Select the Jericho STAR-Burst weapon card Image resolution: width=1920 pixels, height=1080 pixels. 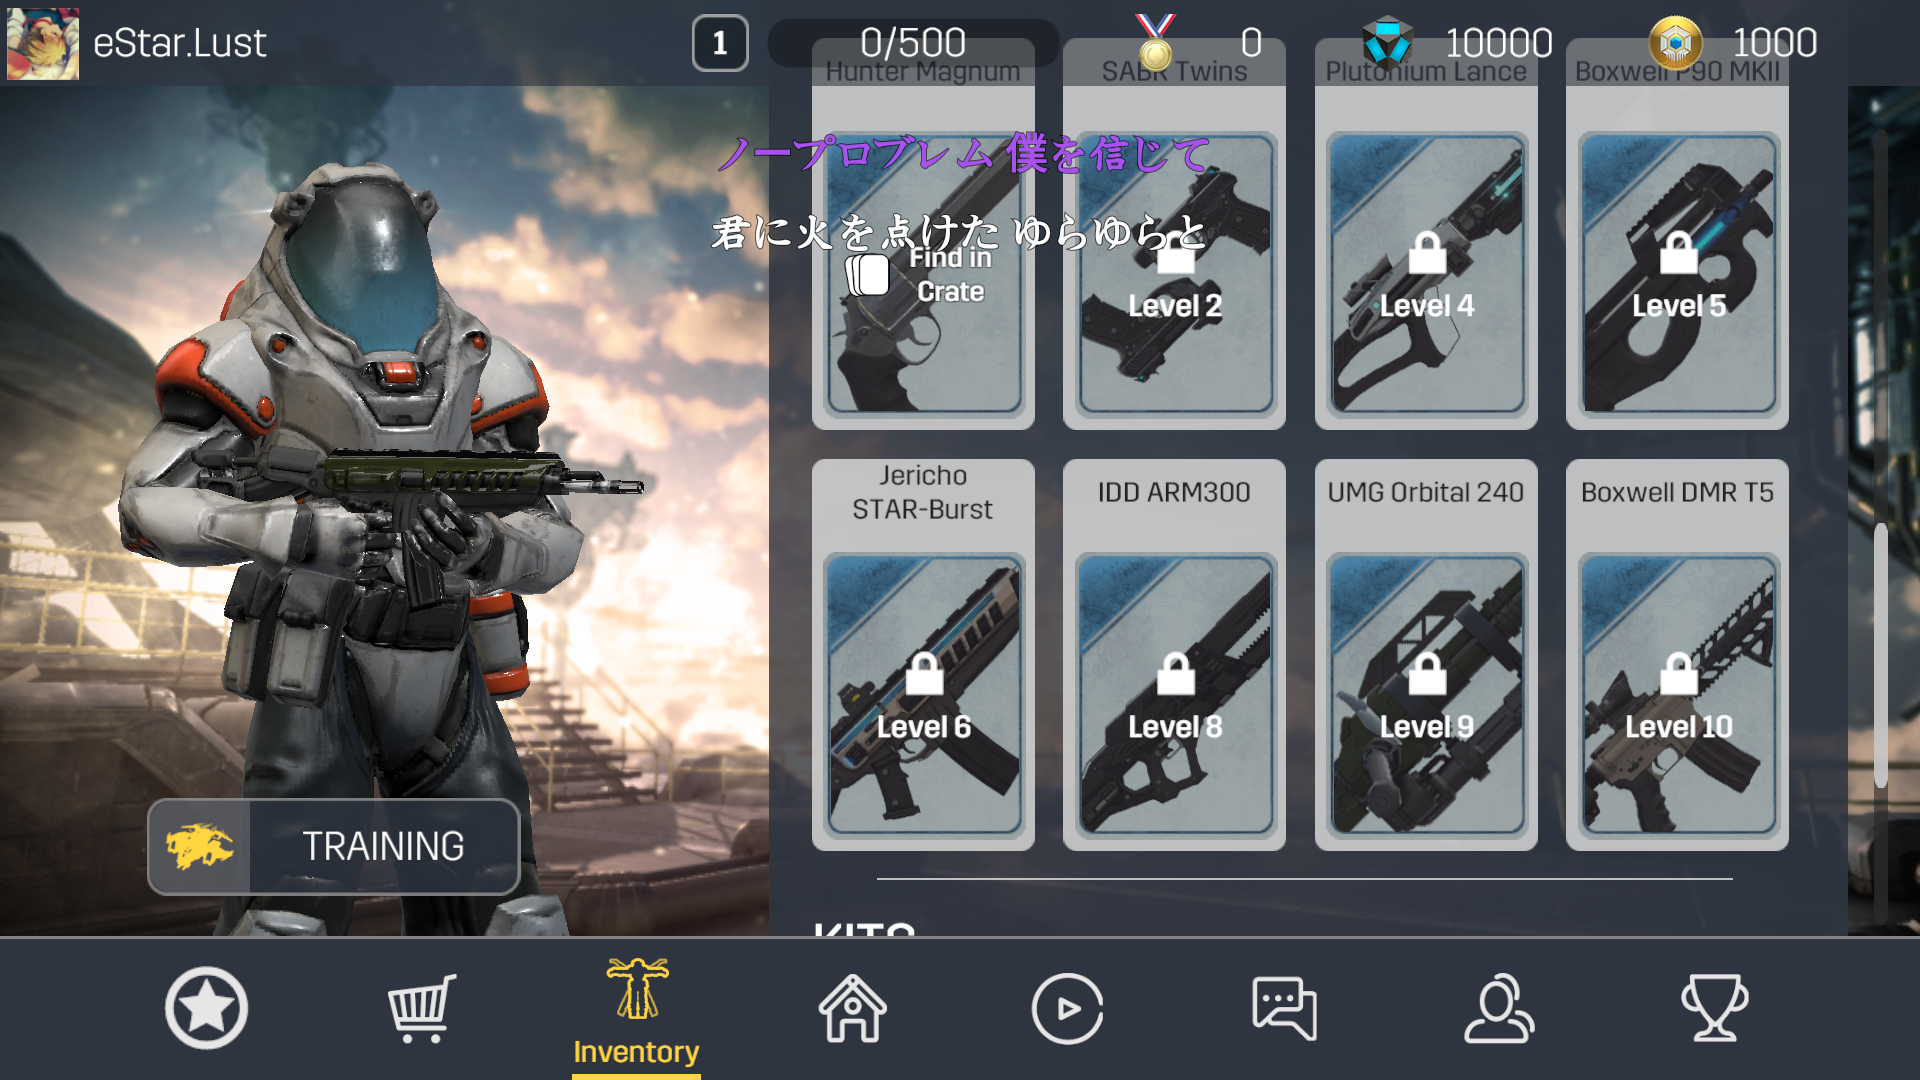tap(923, 655)
